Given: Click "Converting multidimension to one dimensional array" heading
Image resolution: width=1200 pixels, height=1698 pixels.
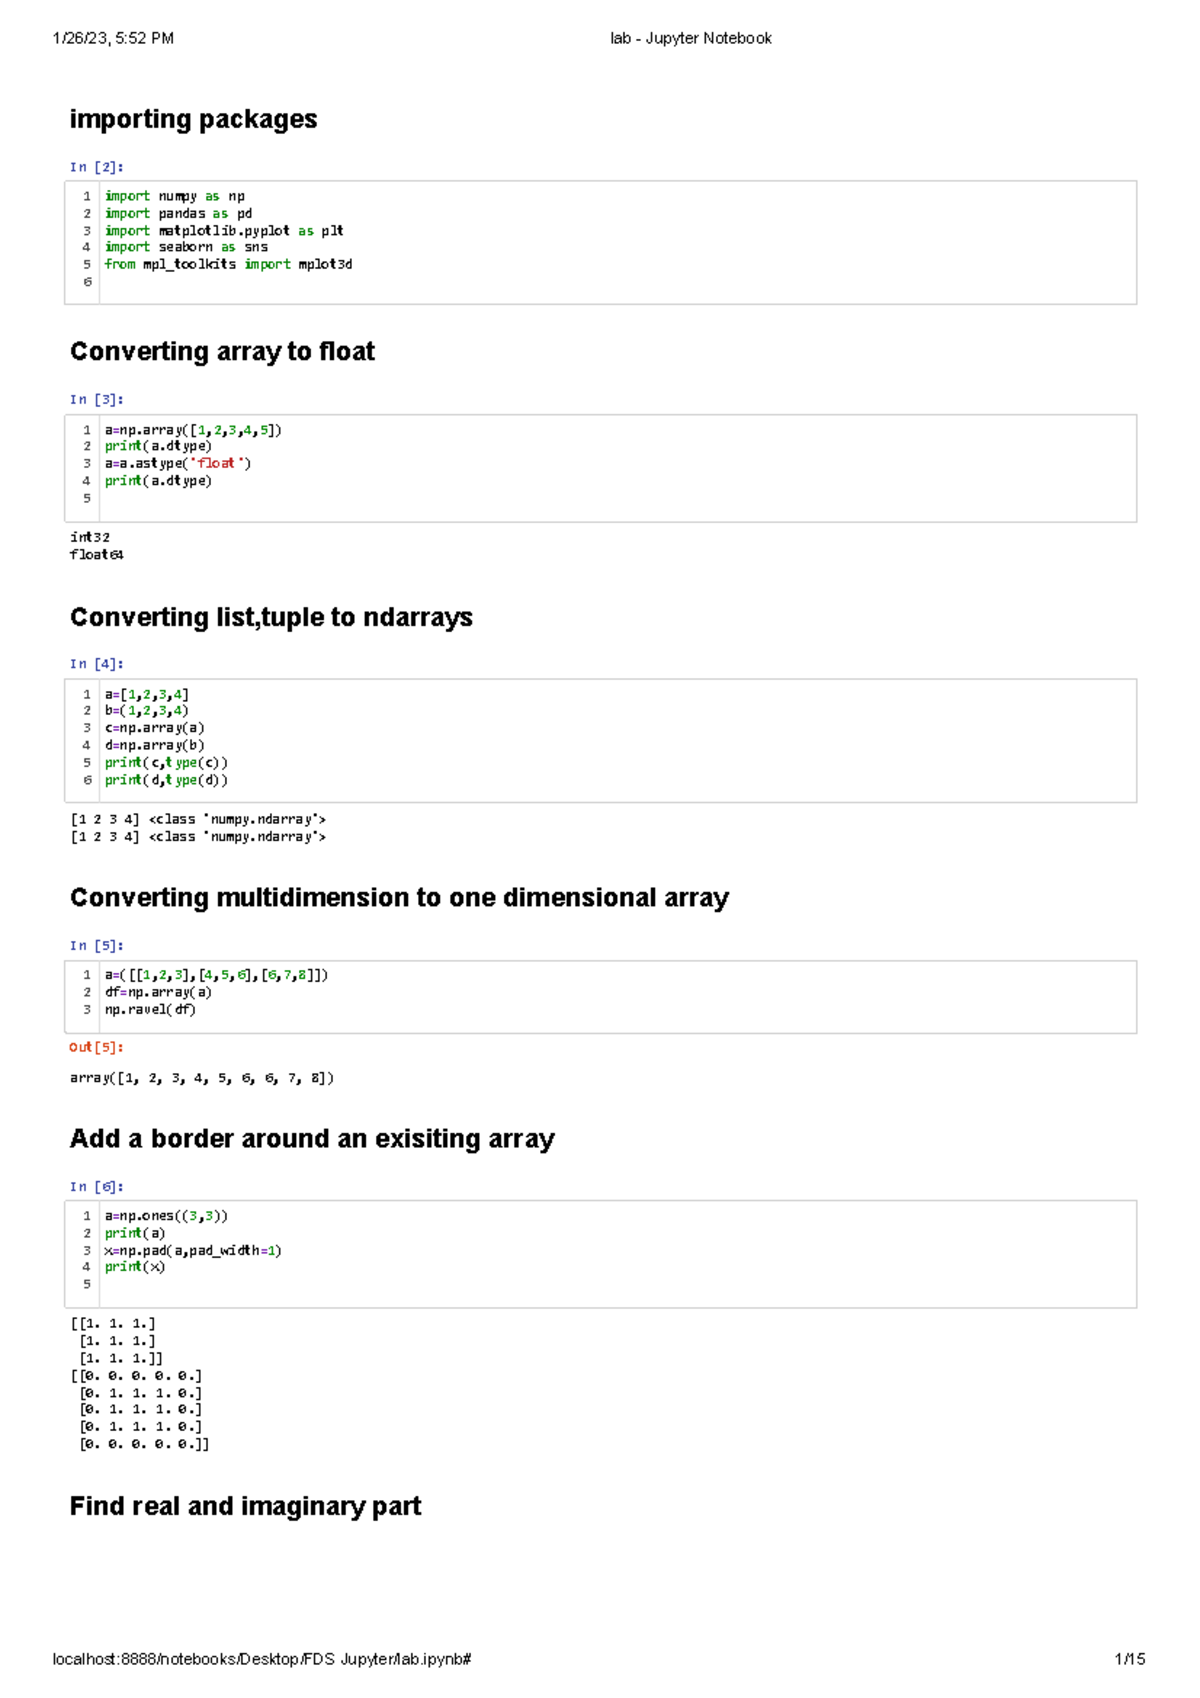Looking at the screenshot, I should [x=399, y=898].
